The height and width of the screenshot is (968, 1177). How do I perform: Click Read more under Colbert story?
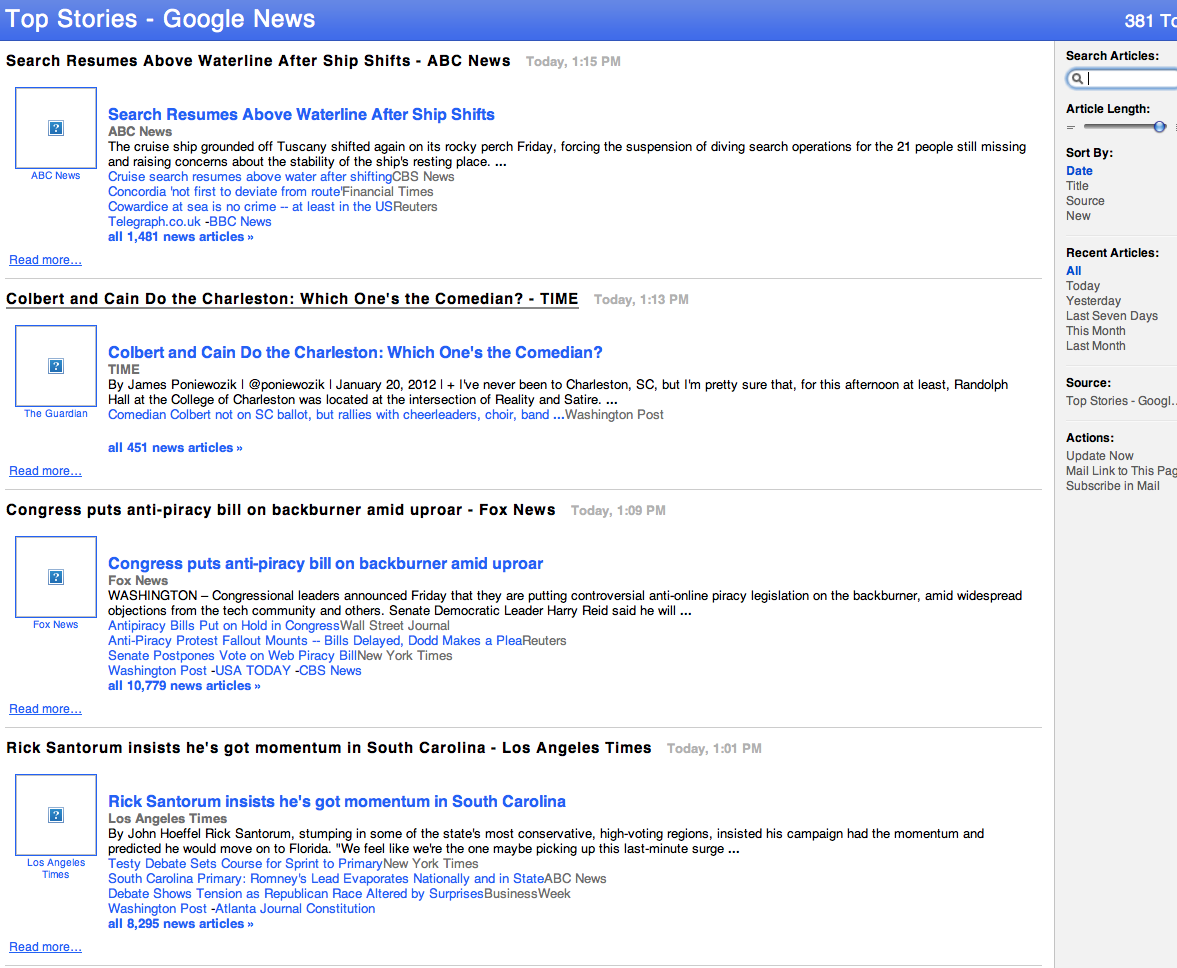pyautogui.click(x=45, y=471)
